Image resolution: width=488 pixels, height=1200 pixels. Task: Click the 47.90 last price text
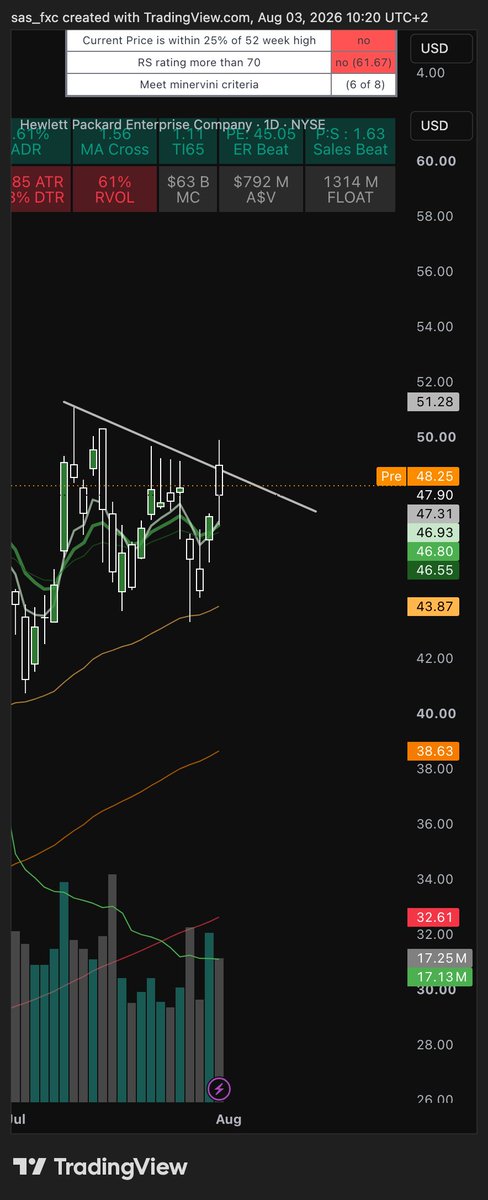tap(434, 495)
